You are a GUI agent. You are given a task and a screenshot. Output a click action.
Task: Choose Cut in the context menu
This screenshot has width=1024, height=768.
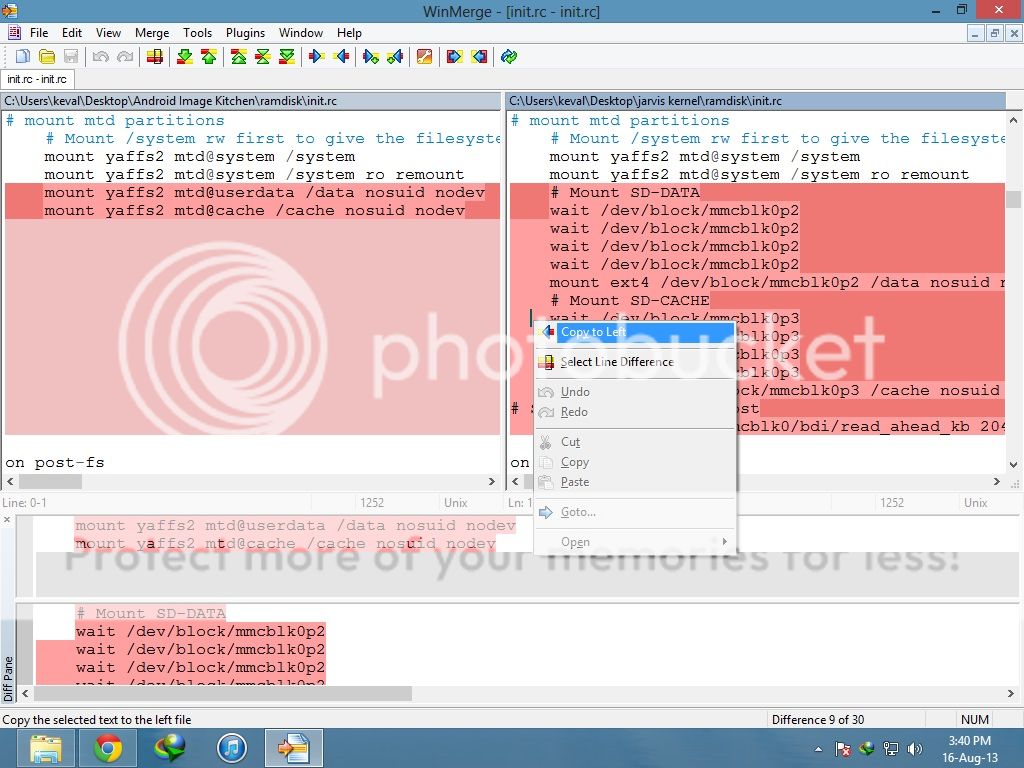click(x=635, y=442)
